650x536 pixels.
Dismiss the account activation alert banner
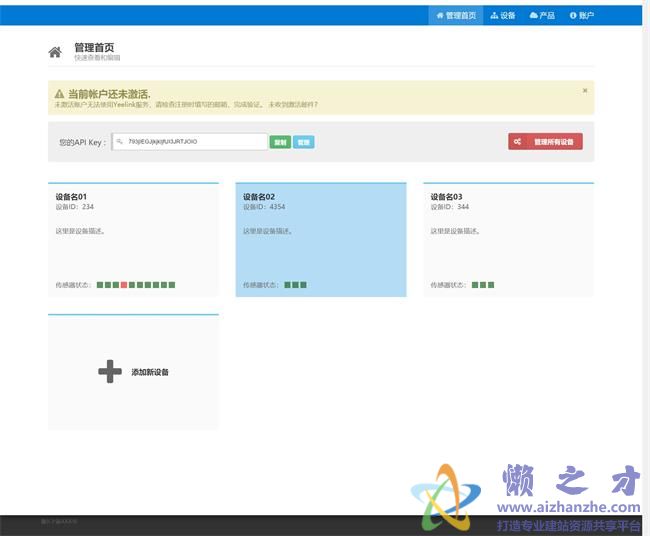pos(585,90)
